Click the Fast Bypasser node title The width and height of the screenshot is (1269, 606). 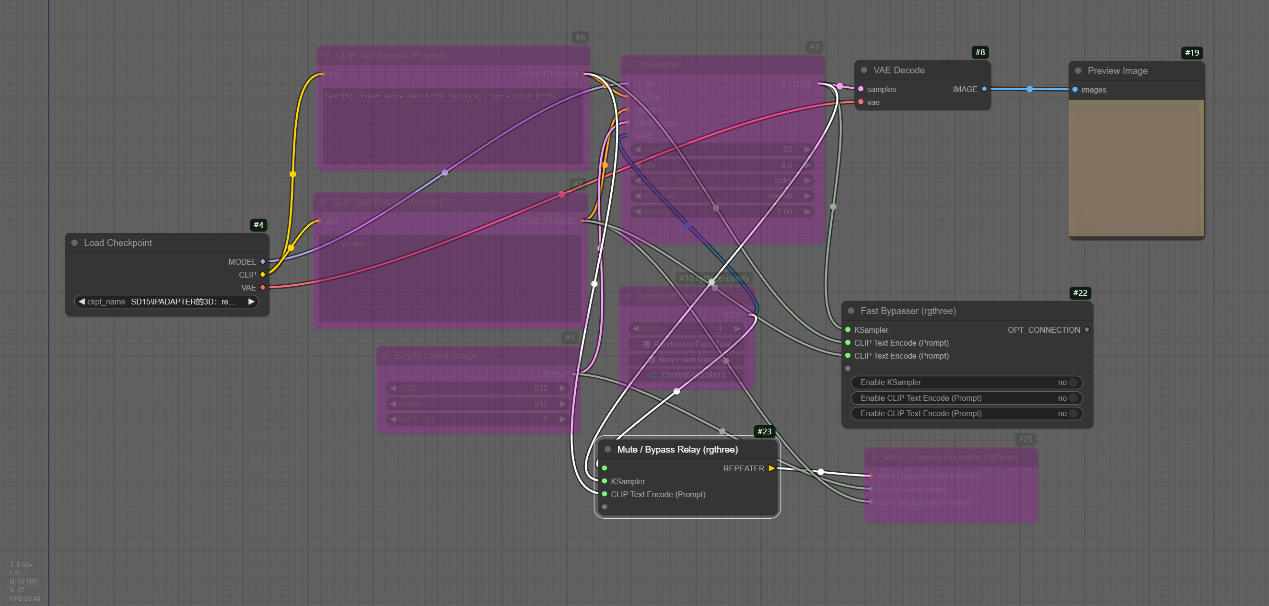pos(908,311)
